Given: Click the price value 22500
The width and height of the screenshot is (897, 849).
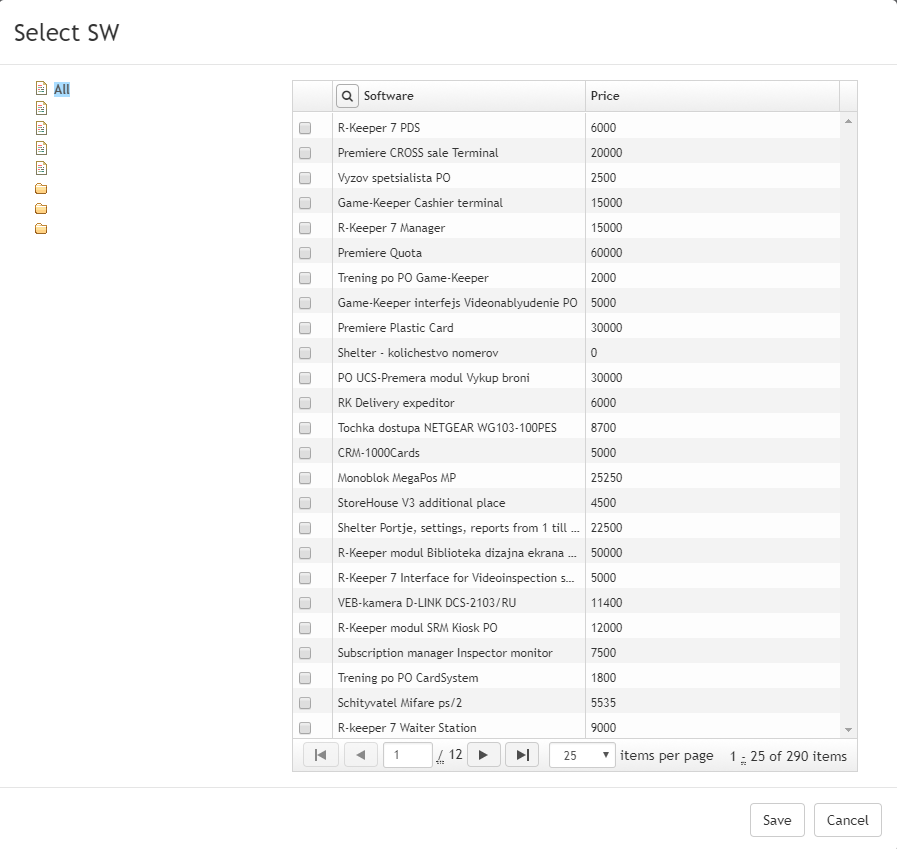Looking at the screenshot, I should (x=606, y=528).
